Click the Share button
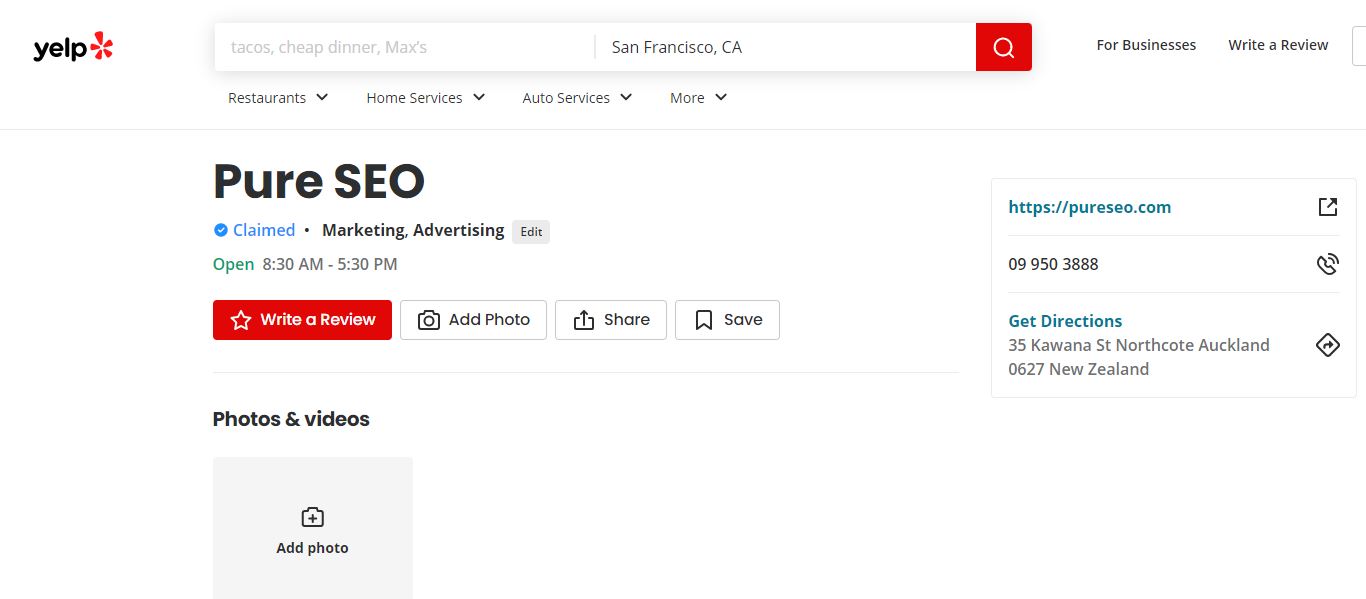Image resolution: width=1366 pixels, height=599 pixels. [611, 320]
